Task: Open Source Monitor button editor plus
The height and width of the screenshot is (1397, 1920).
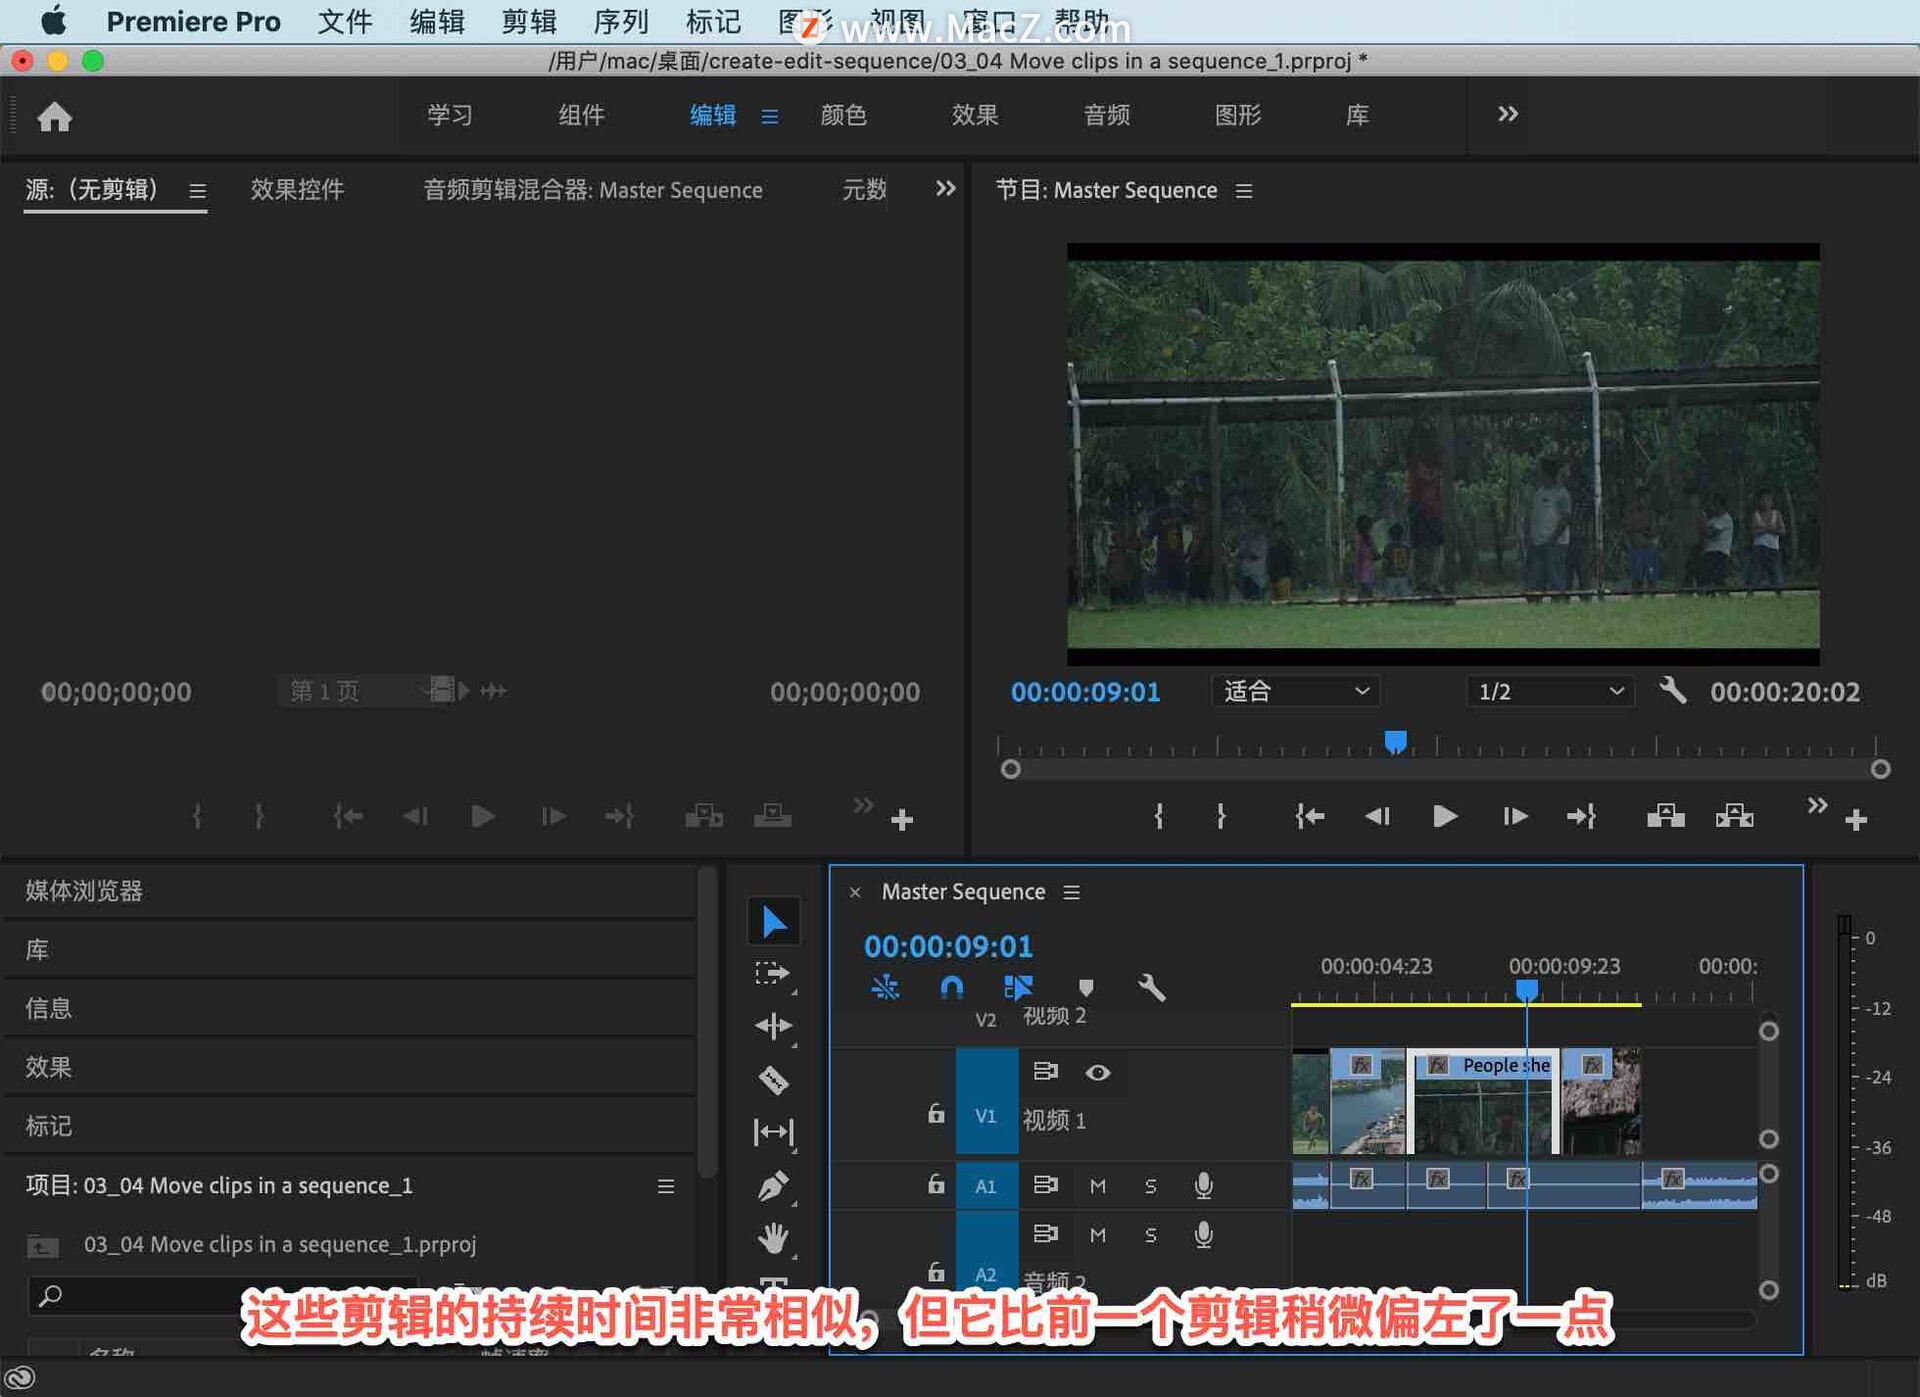Action: [902, 820]
